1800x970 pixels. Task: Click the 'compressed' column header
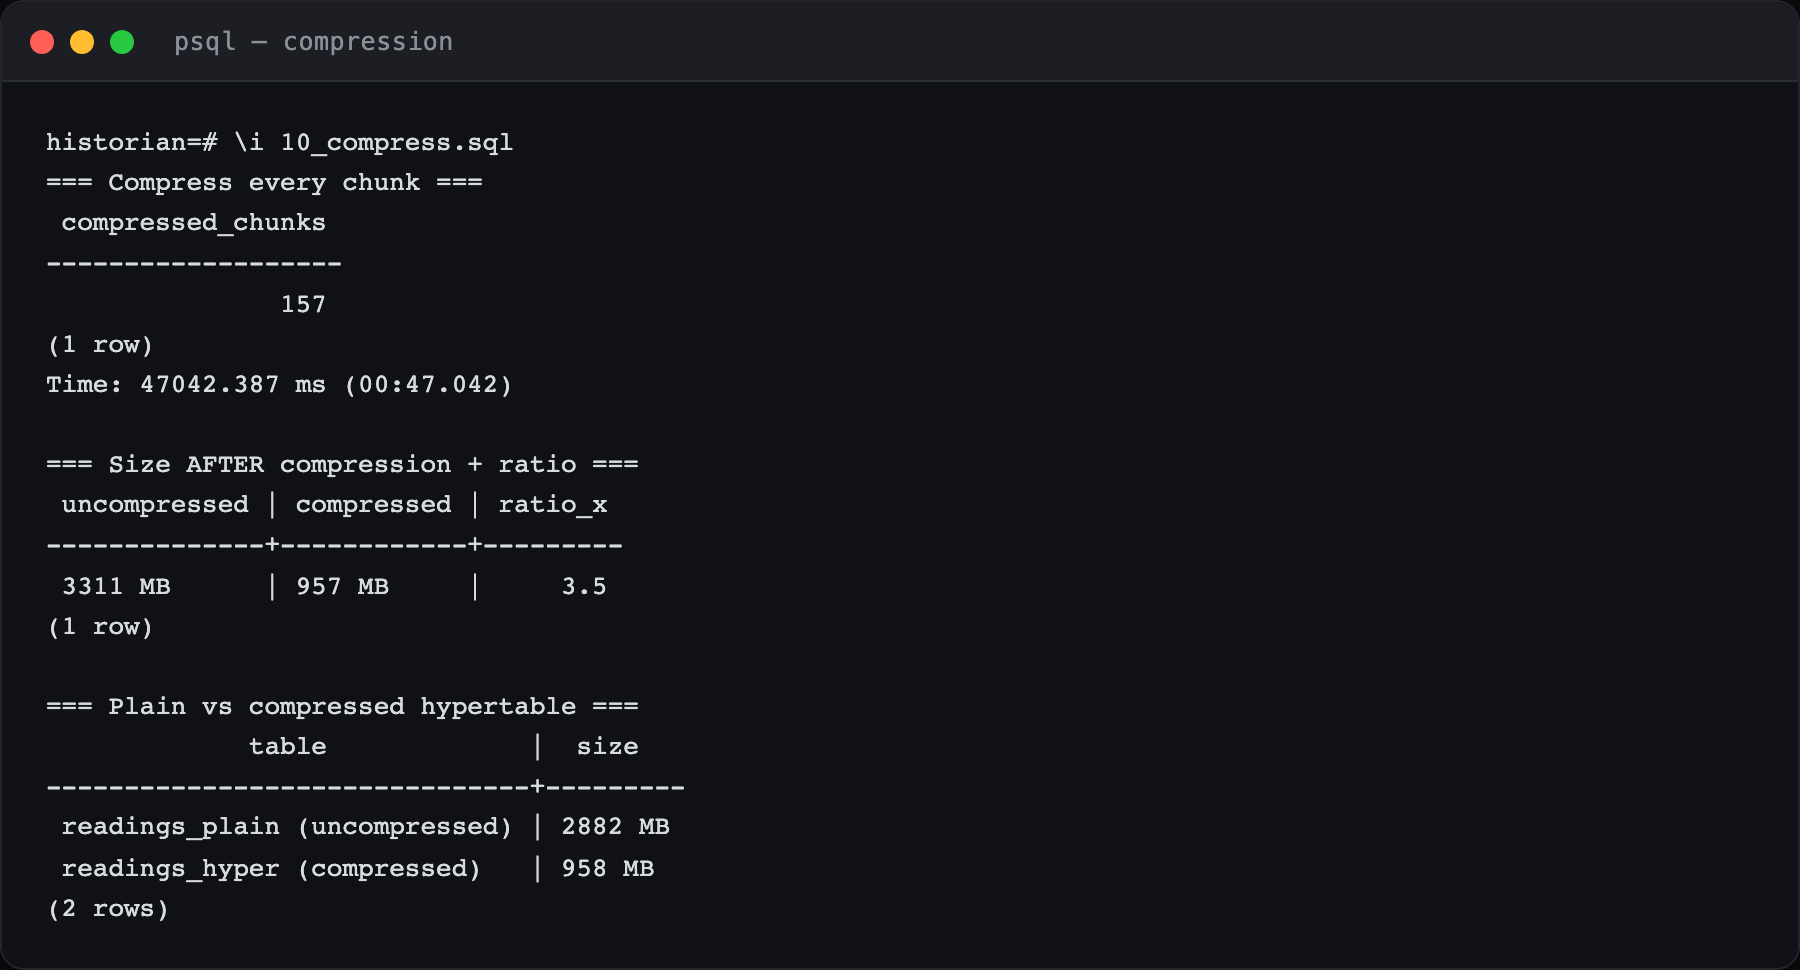[x=373, y=505]
